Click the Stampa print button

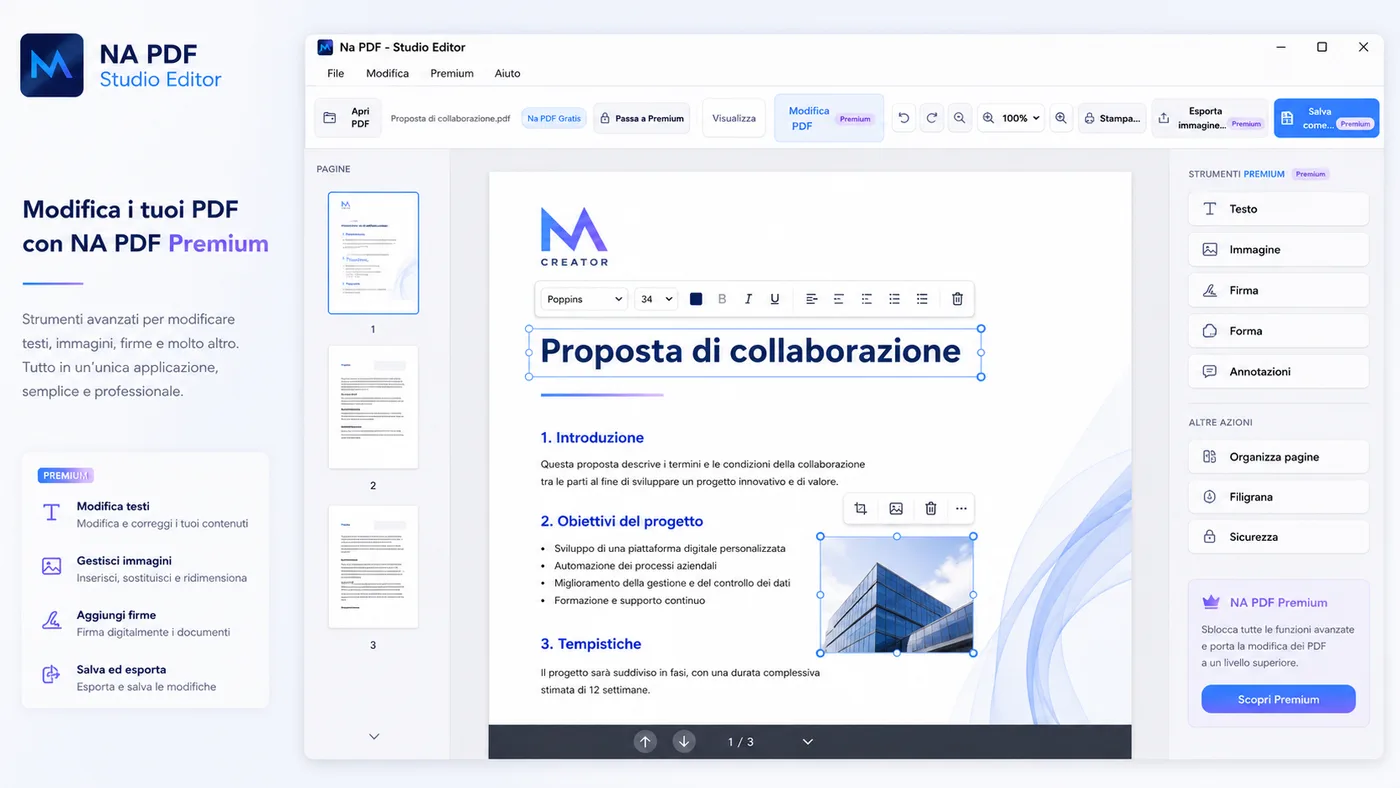[1111, 118]
